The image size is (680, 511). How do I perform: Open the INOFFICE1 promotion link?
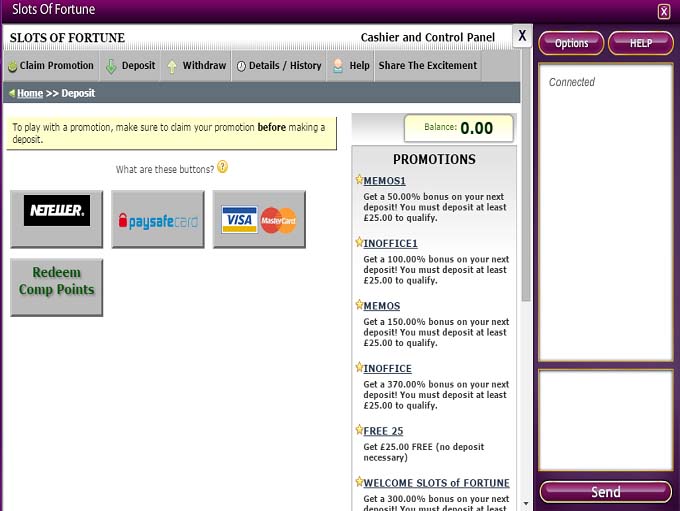tap(390, 243)
